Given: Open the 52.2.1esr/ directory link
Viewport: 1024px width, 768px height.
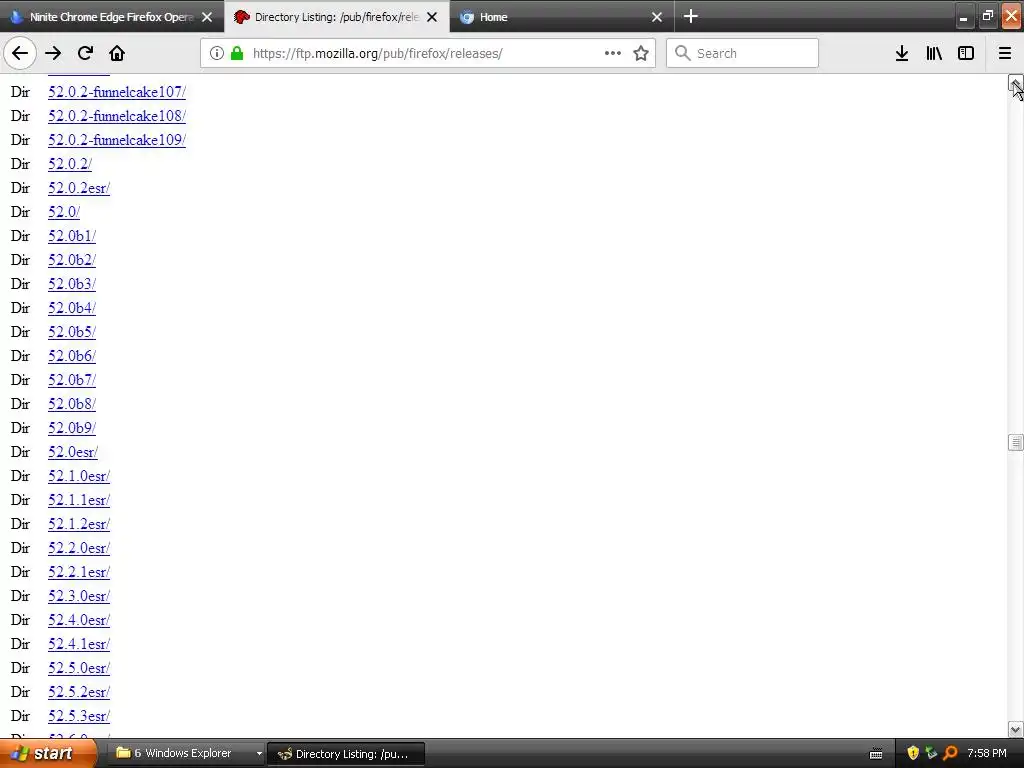Looking at the screenshot, I should click(x=79, y=572).
